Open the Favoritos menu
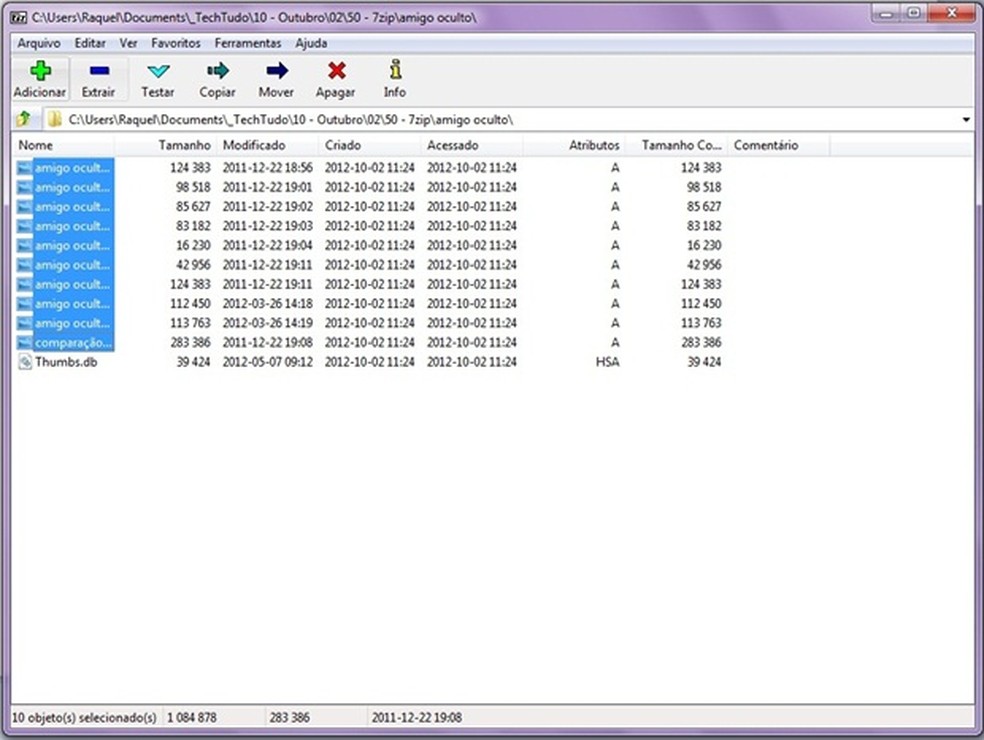 point(176,44)
